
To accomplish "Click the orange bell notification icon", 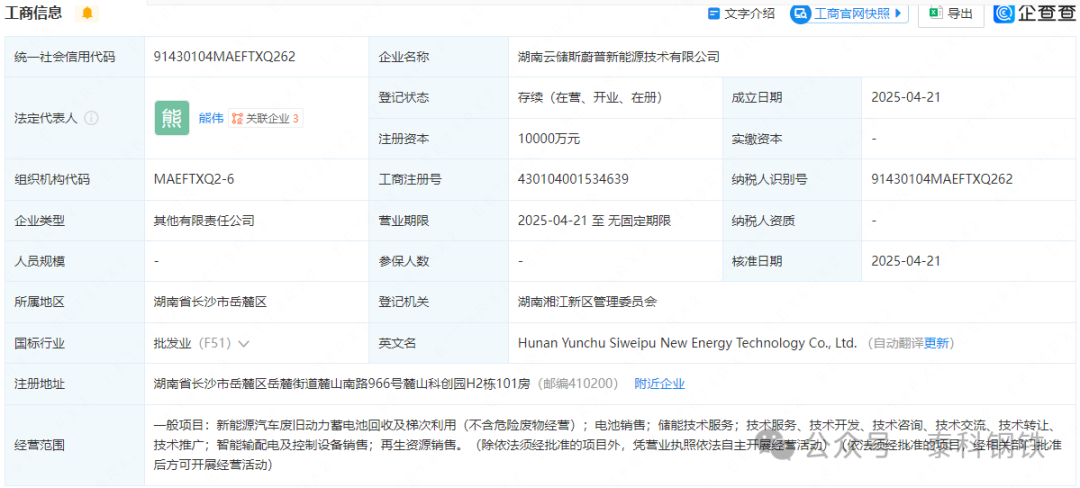I will [87, 12].
